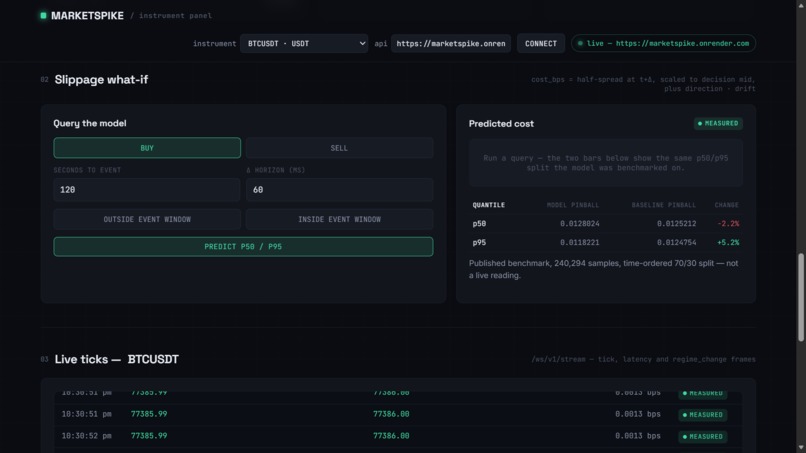Click the CHANGE column header
This screenshot has width=806, height=453.
click(x=726, y=205)
